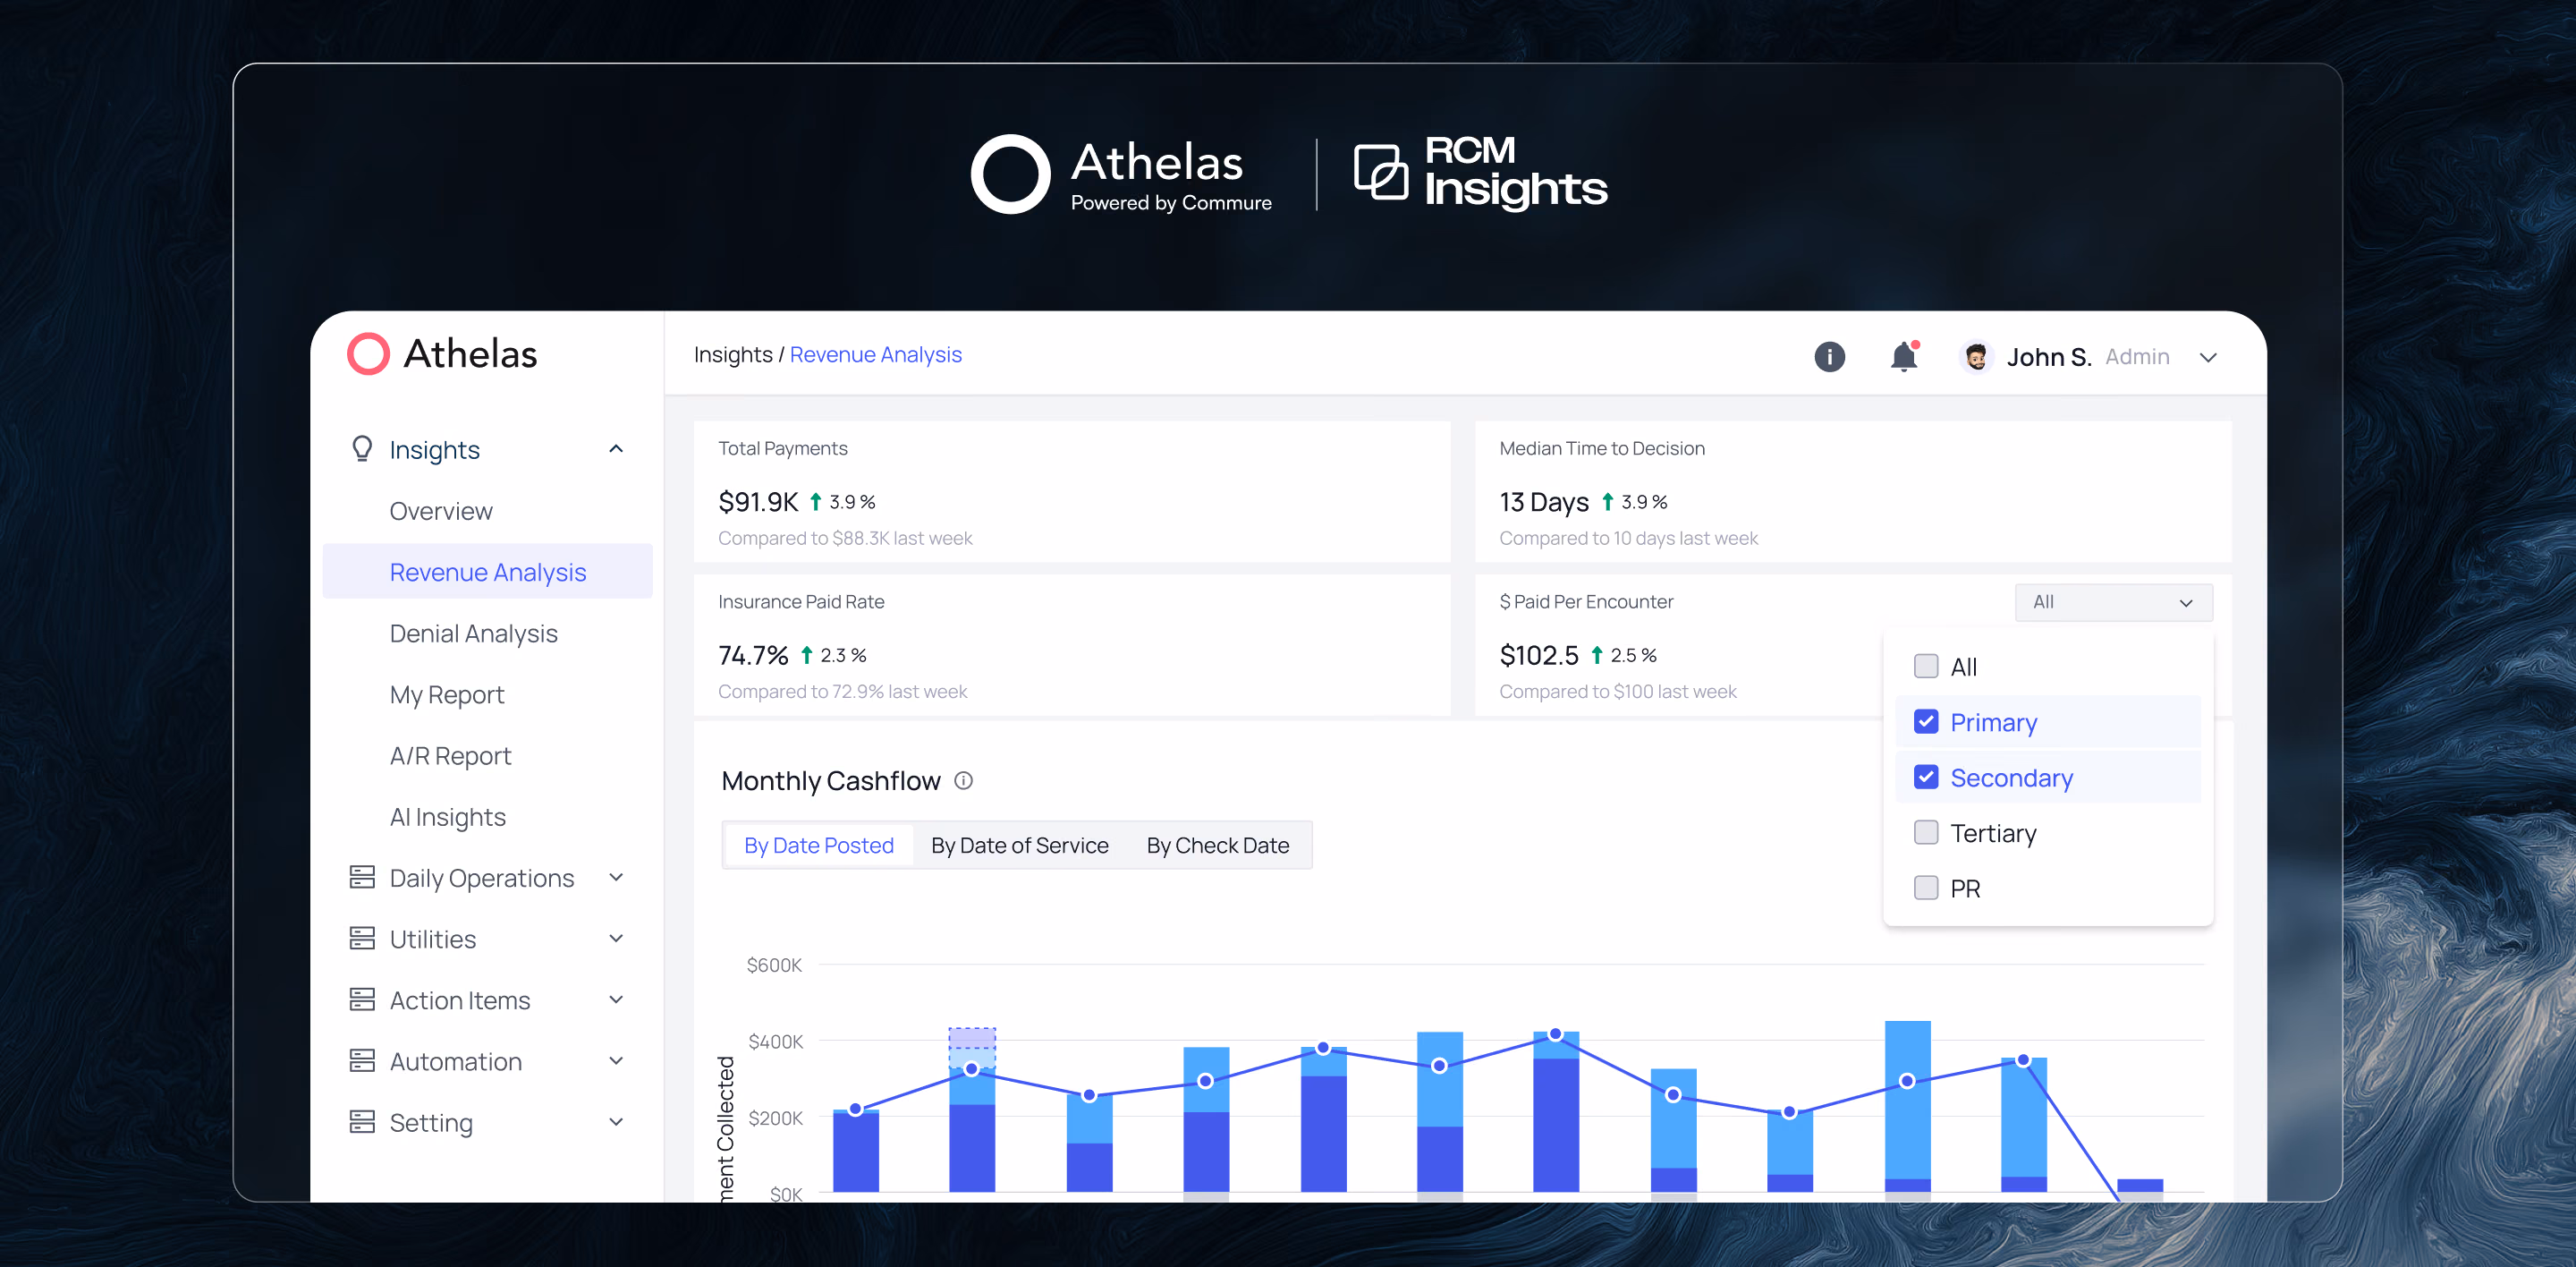Screen dimensions: 2576x1267
Task: Click the Utilities sidebar icon
Action: [x=362, y=938]
